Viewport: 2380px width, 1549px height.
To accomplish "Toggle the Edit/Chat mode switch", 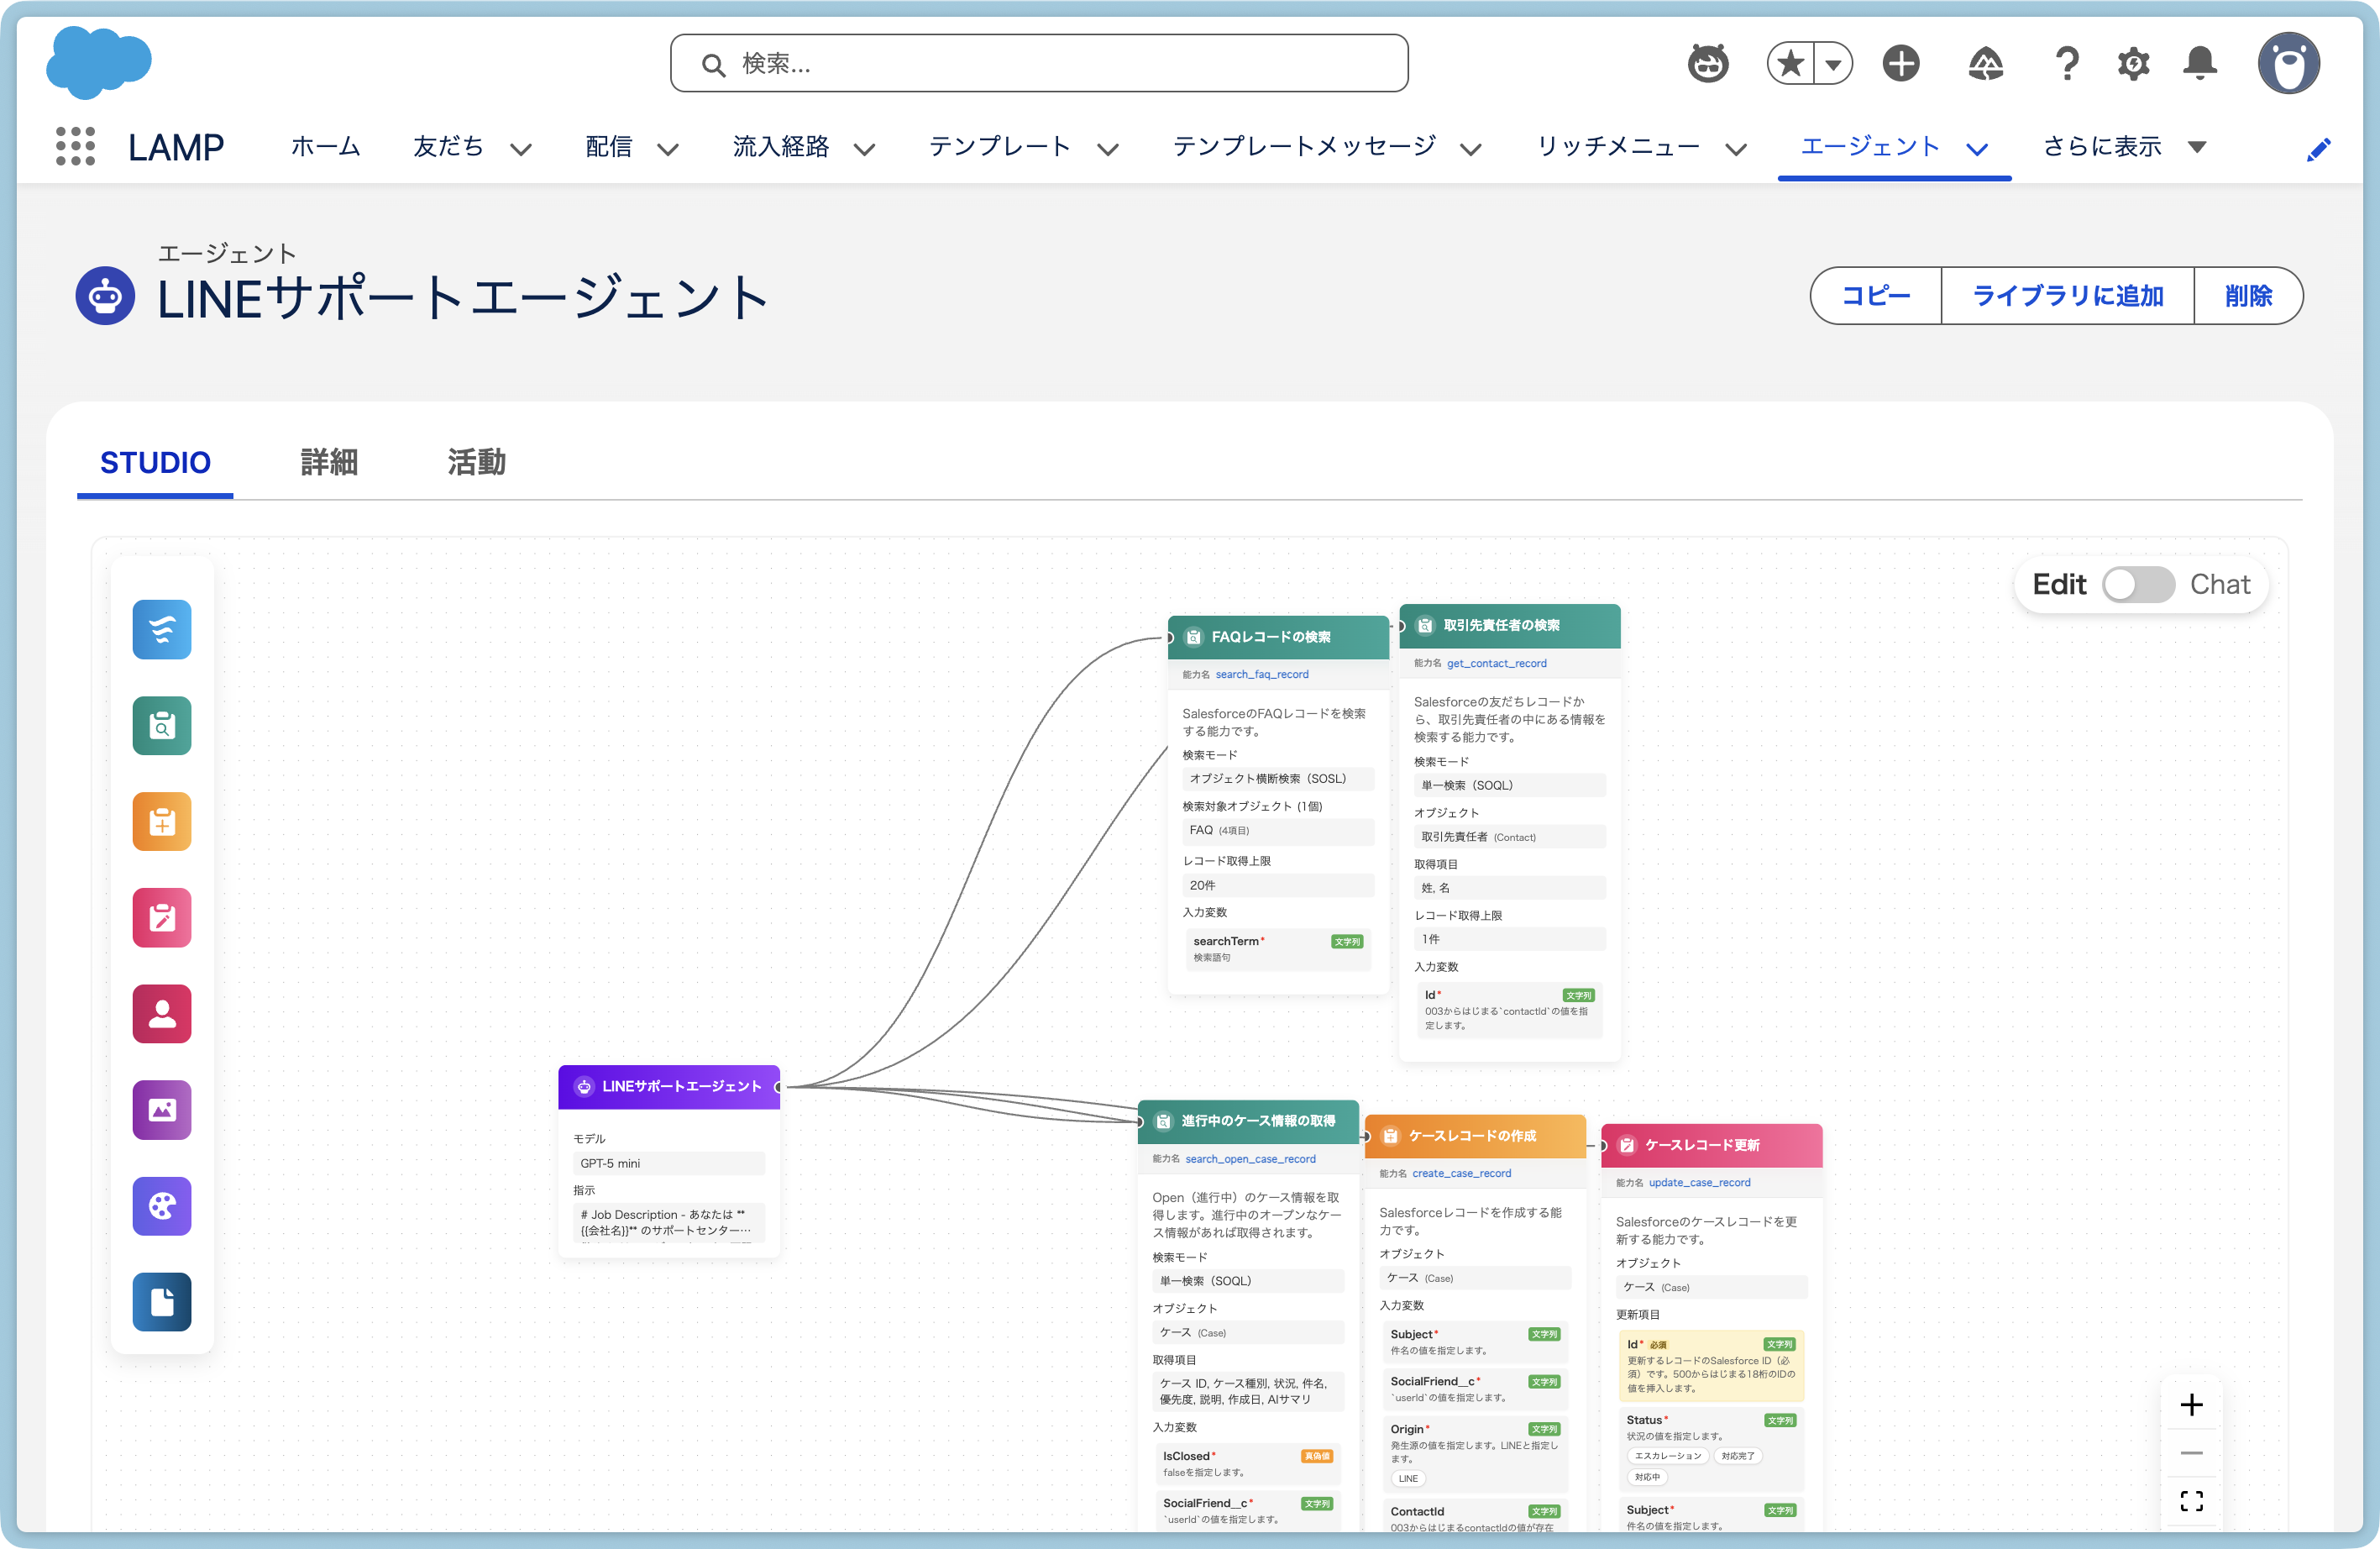I will pos(2137,584).
